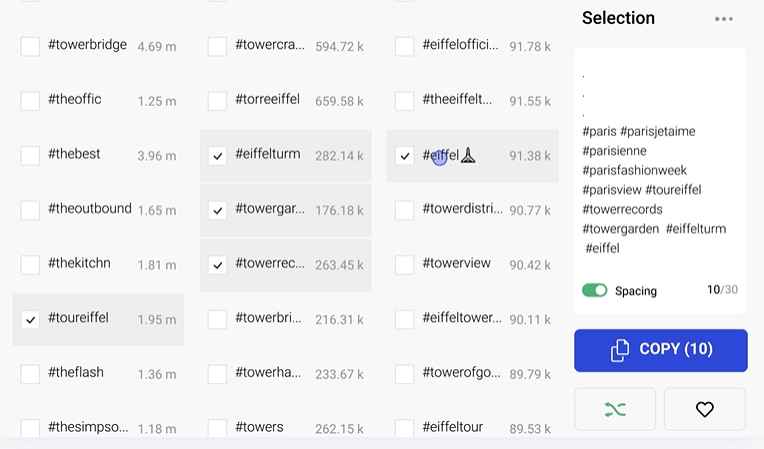Image resolution: width=764 pixels, height=449 pixels.
Task: Check the #towers hashtag checkbox
Action: [218, 429]
